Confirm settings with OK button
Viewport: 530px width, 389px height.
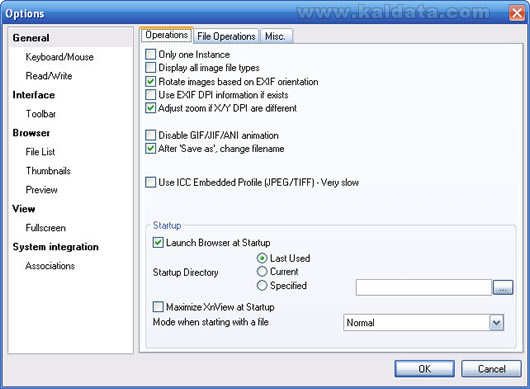[425, 369]
